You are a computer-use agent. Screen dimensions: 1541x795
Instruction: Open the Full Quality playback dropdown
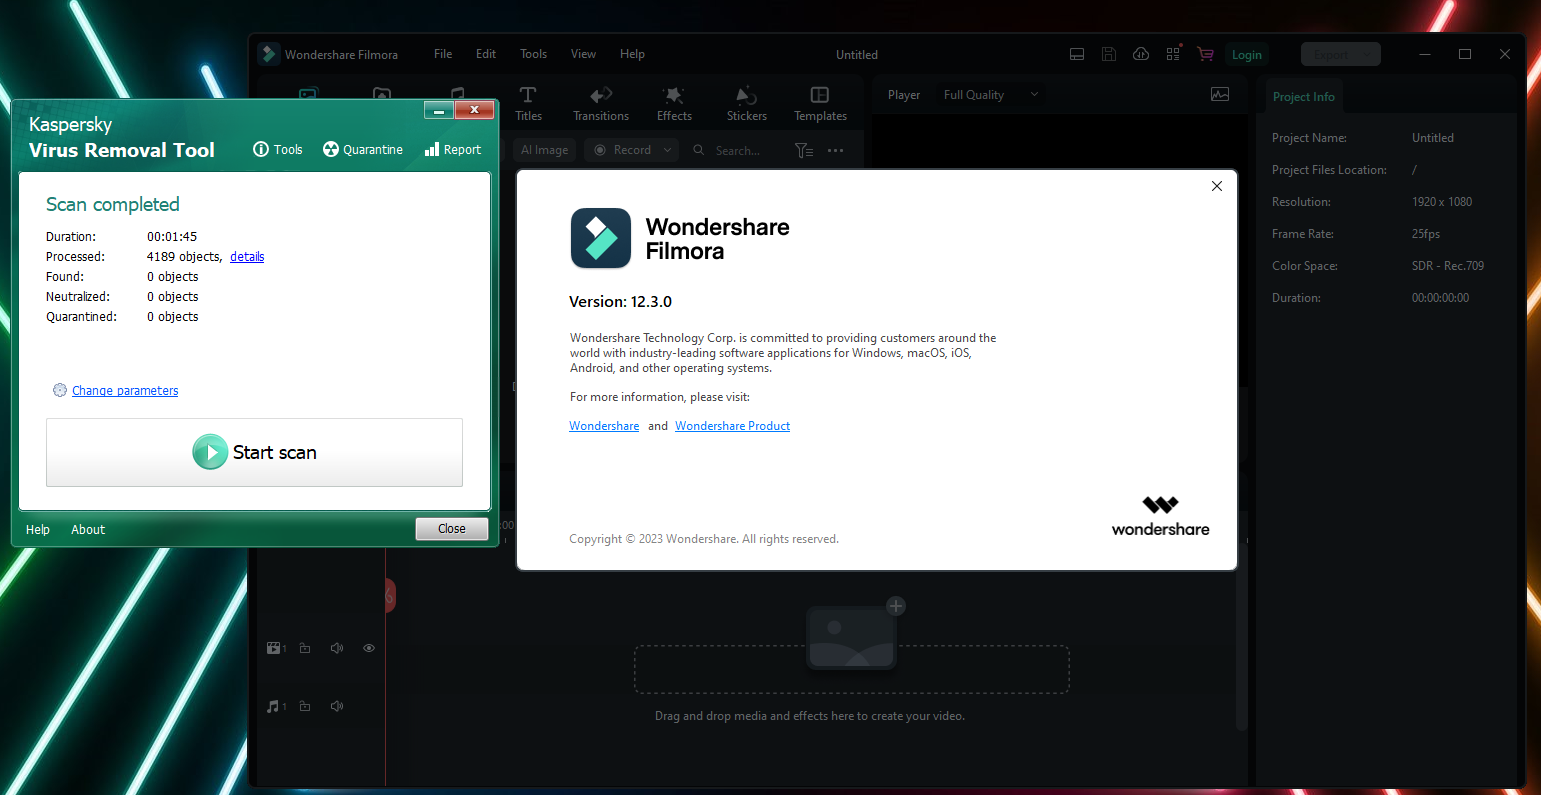(991, 95)
